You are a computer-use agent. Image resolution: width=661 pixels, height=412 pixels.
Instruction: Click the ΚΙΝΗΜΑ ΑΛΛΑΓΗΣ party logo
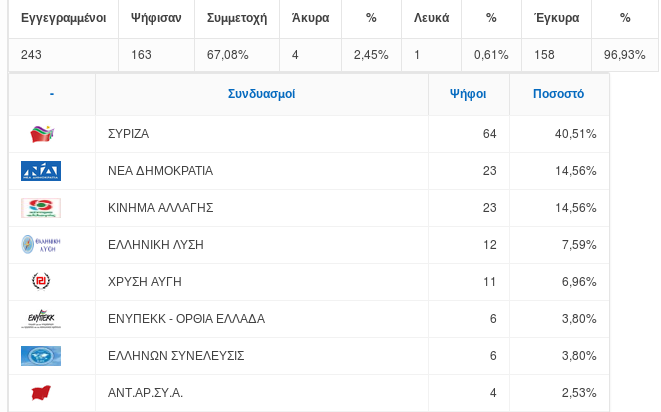pos(41,208)
